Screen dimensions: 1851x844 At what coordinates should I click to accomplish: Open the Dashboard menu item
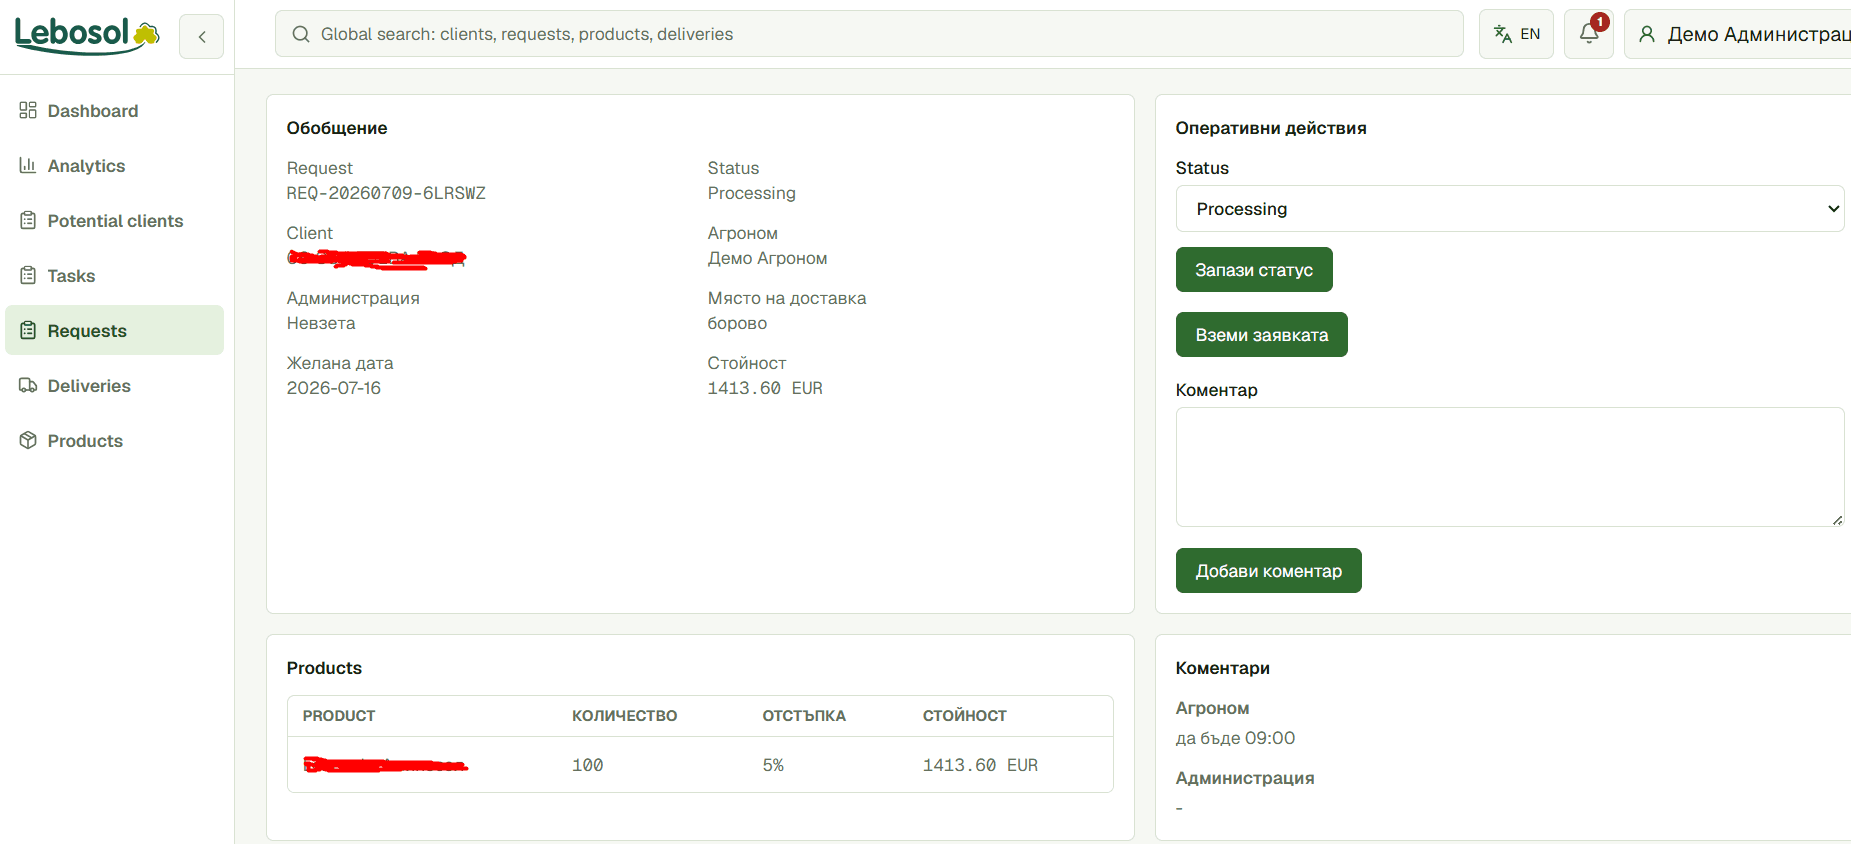tap(114, 110)
